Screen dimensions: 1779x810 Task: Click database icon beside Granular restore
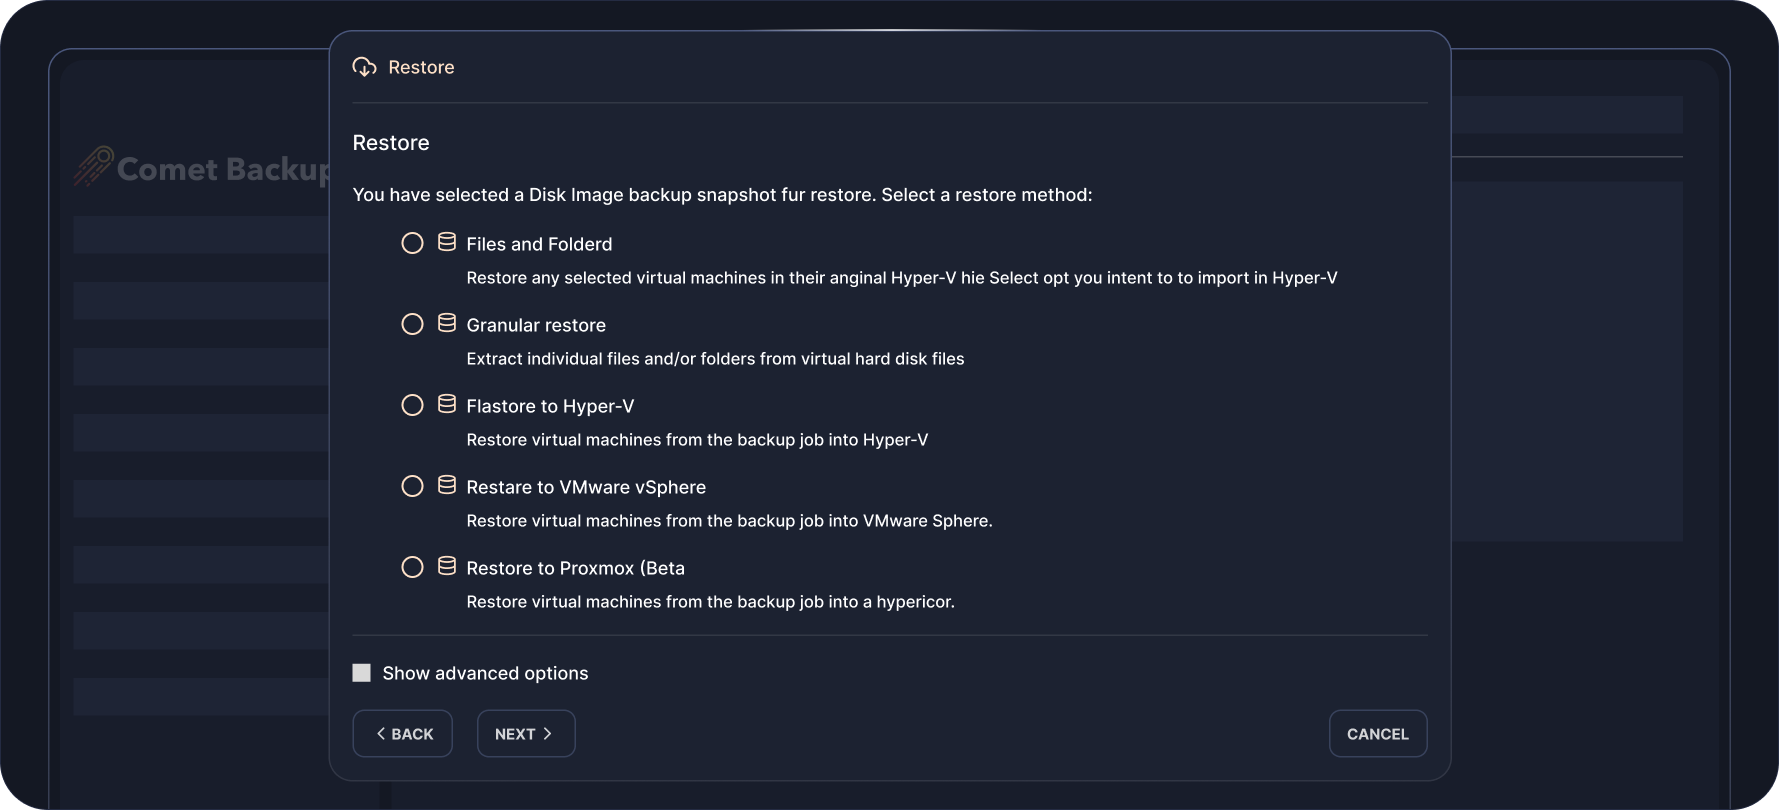(x=447, y=323)
